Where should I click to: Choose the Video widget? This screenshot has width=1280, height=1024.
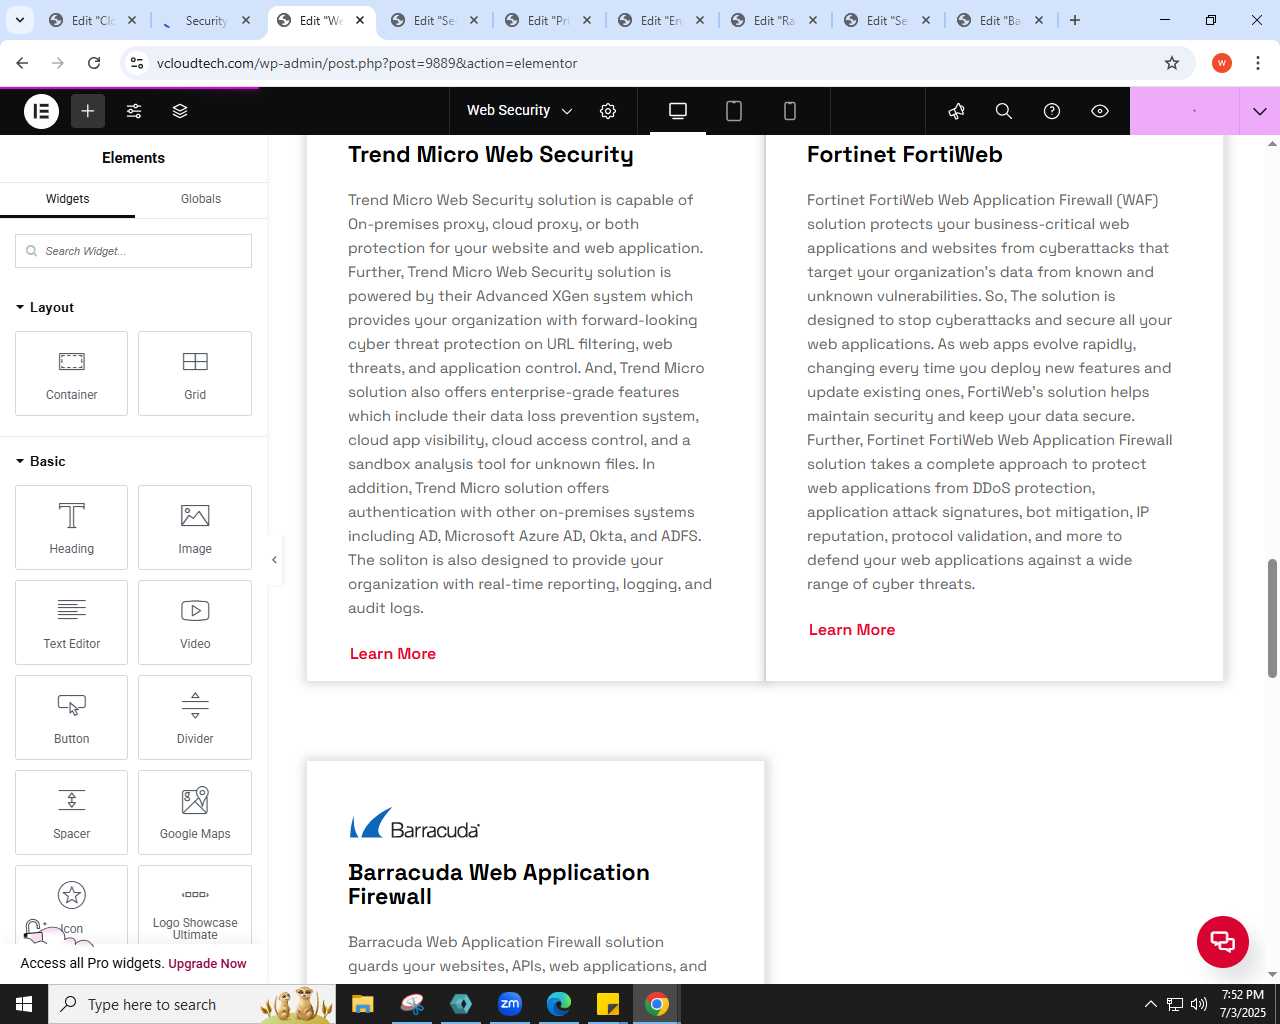(x=195, y=622)
